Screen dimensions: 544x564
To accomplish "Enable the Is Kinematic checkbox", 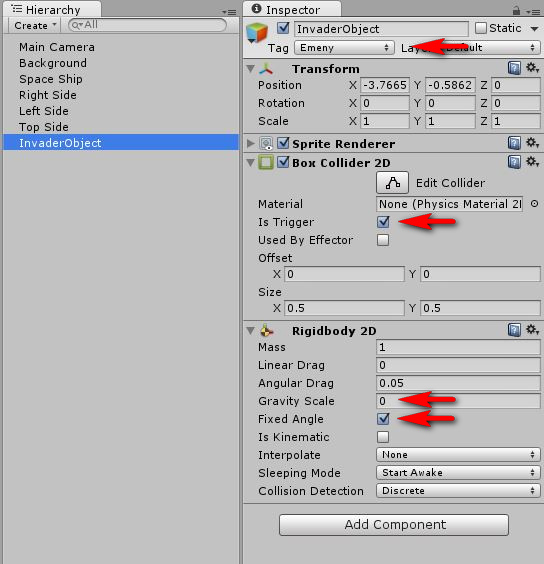I will pyautogui.click(x=383, y=437).
